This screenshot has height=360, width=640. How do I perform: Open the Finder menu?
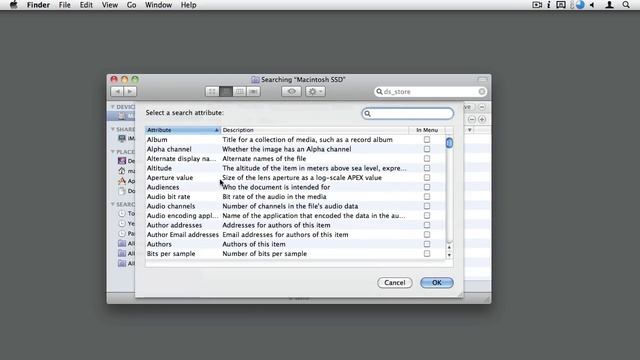tap(38, 5)
